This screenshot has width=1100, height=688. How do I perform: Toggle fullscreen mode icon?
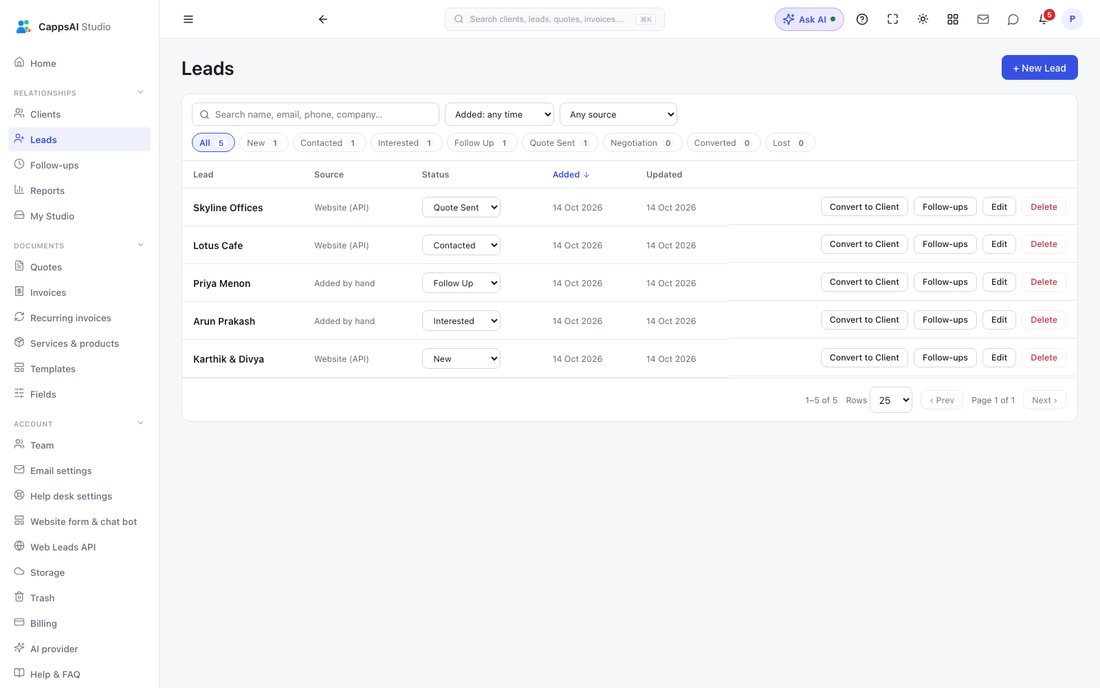pos(892,20)
